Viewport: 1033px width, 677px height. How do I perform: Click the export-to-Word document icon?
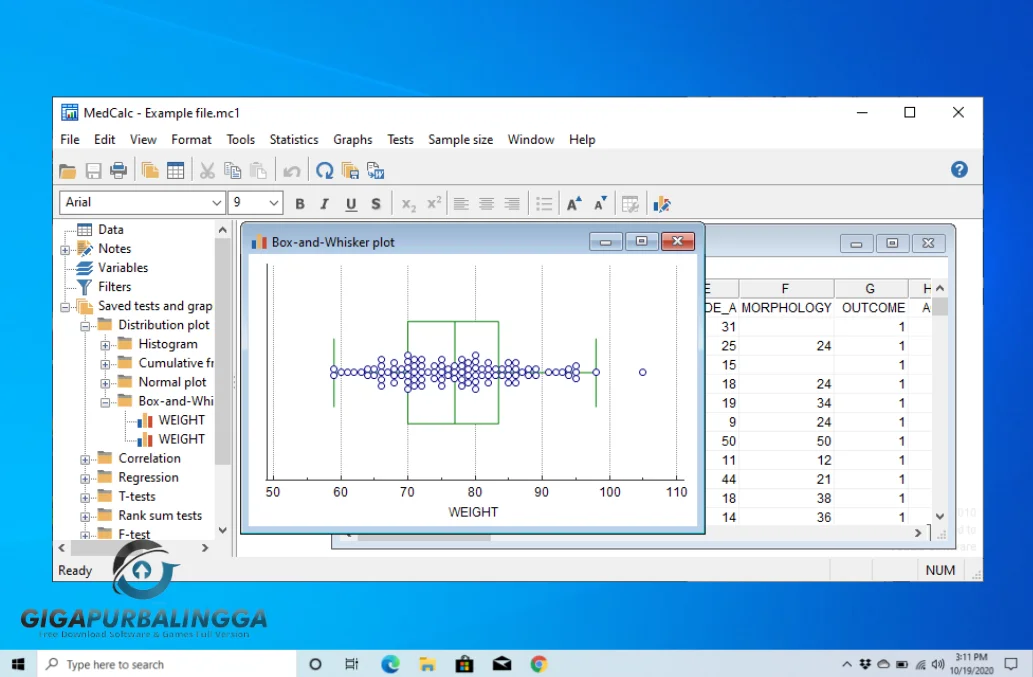coord(376,171)
